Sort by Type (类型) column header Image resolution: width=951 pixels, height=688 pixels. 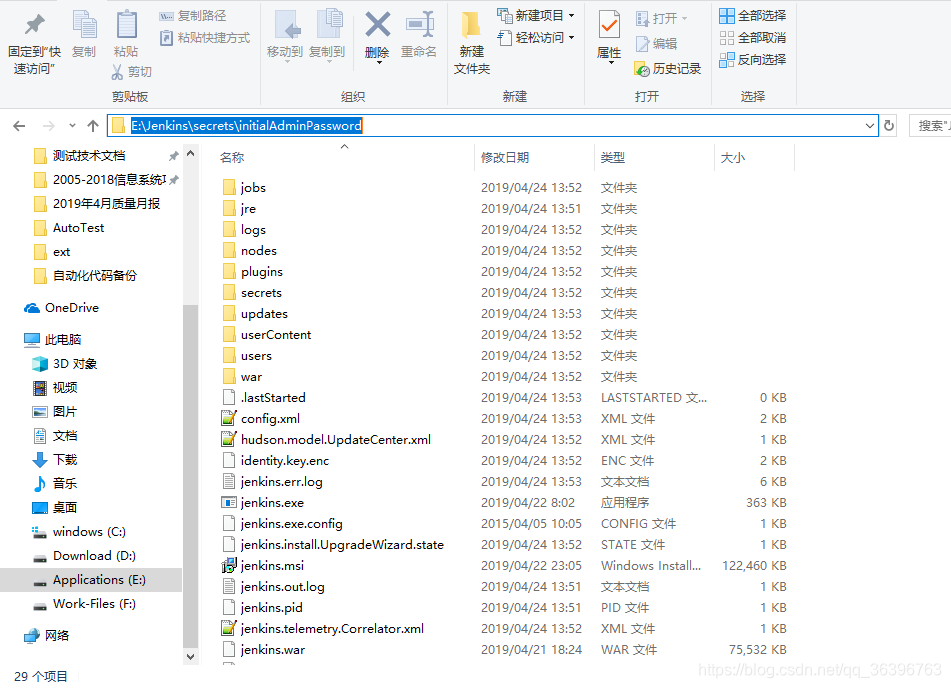tap(613, 158)
